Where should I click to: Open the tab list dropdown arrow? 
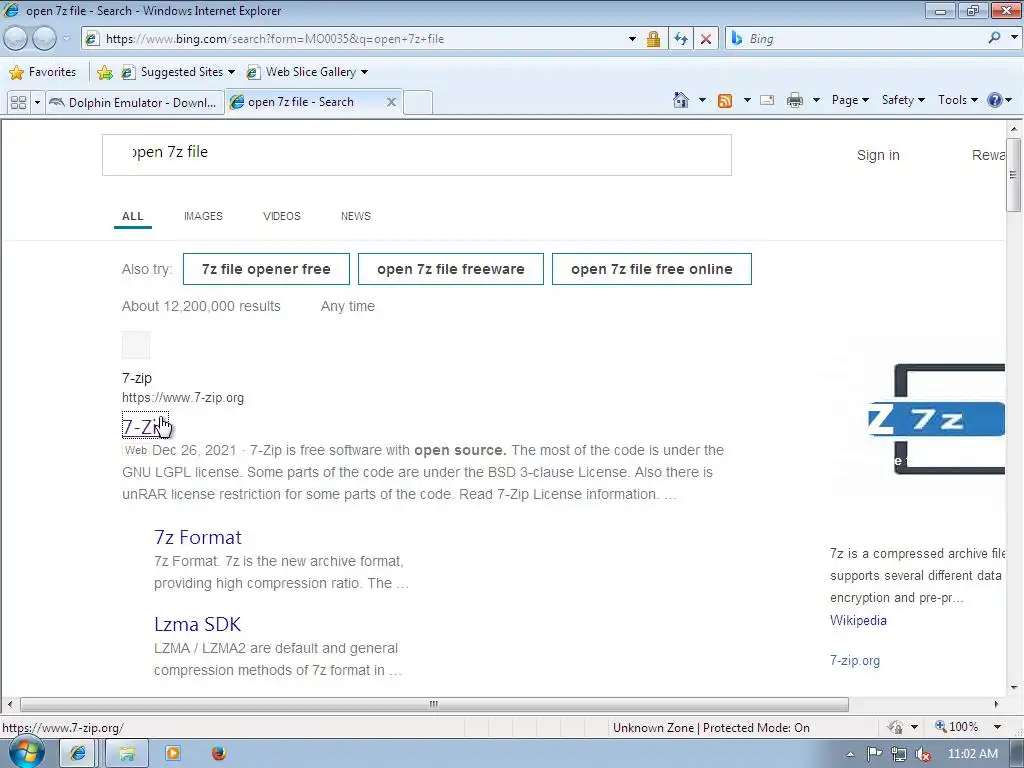37,103
